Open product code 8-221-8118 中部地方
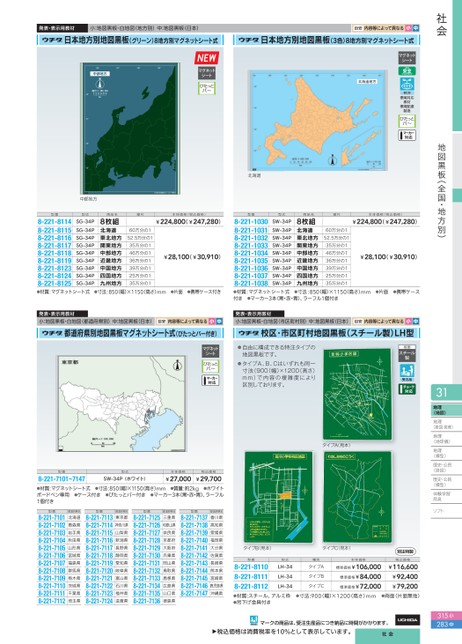Screen dimensions: 462x644 pos(55,253)
